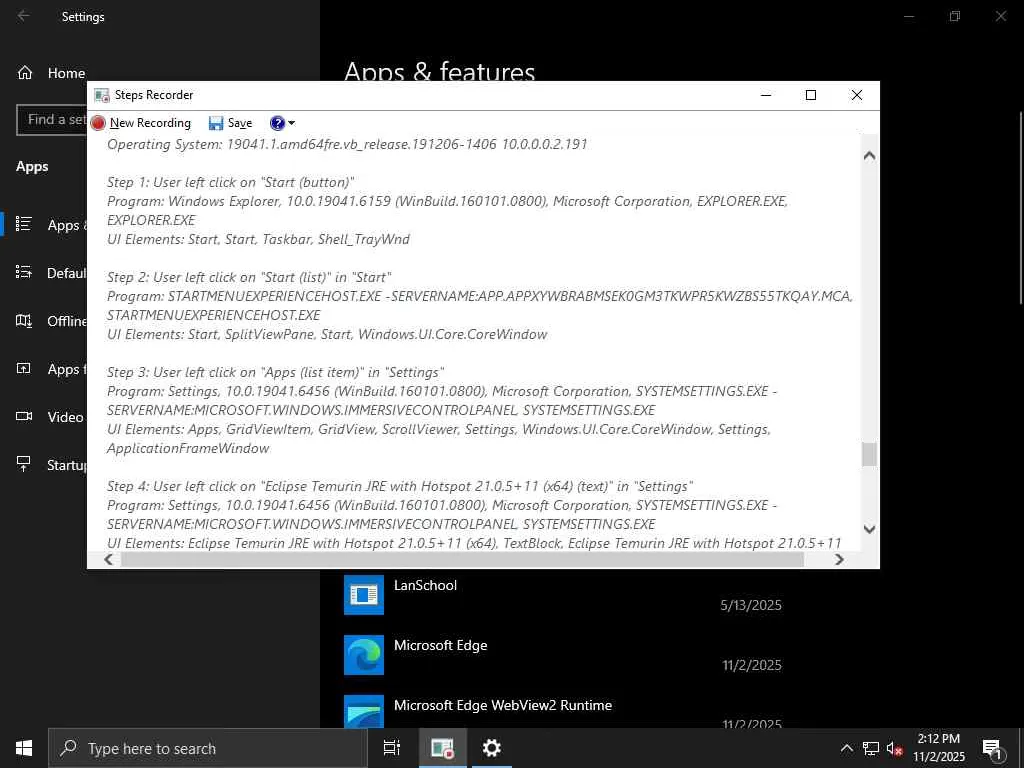1024x768 pixels.
Task: Click the Step 1 line in the recording
Action: pos(231,182)
